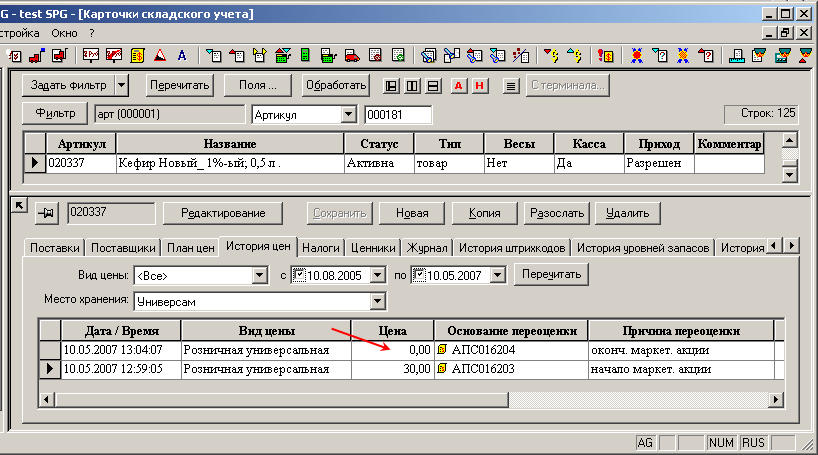Click the Поля ... button
Screen dimensions: 818x455
pos(258,85)
